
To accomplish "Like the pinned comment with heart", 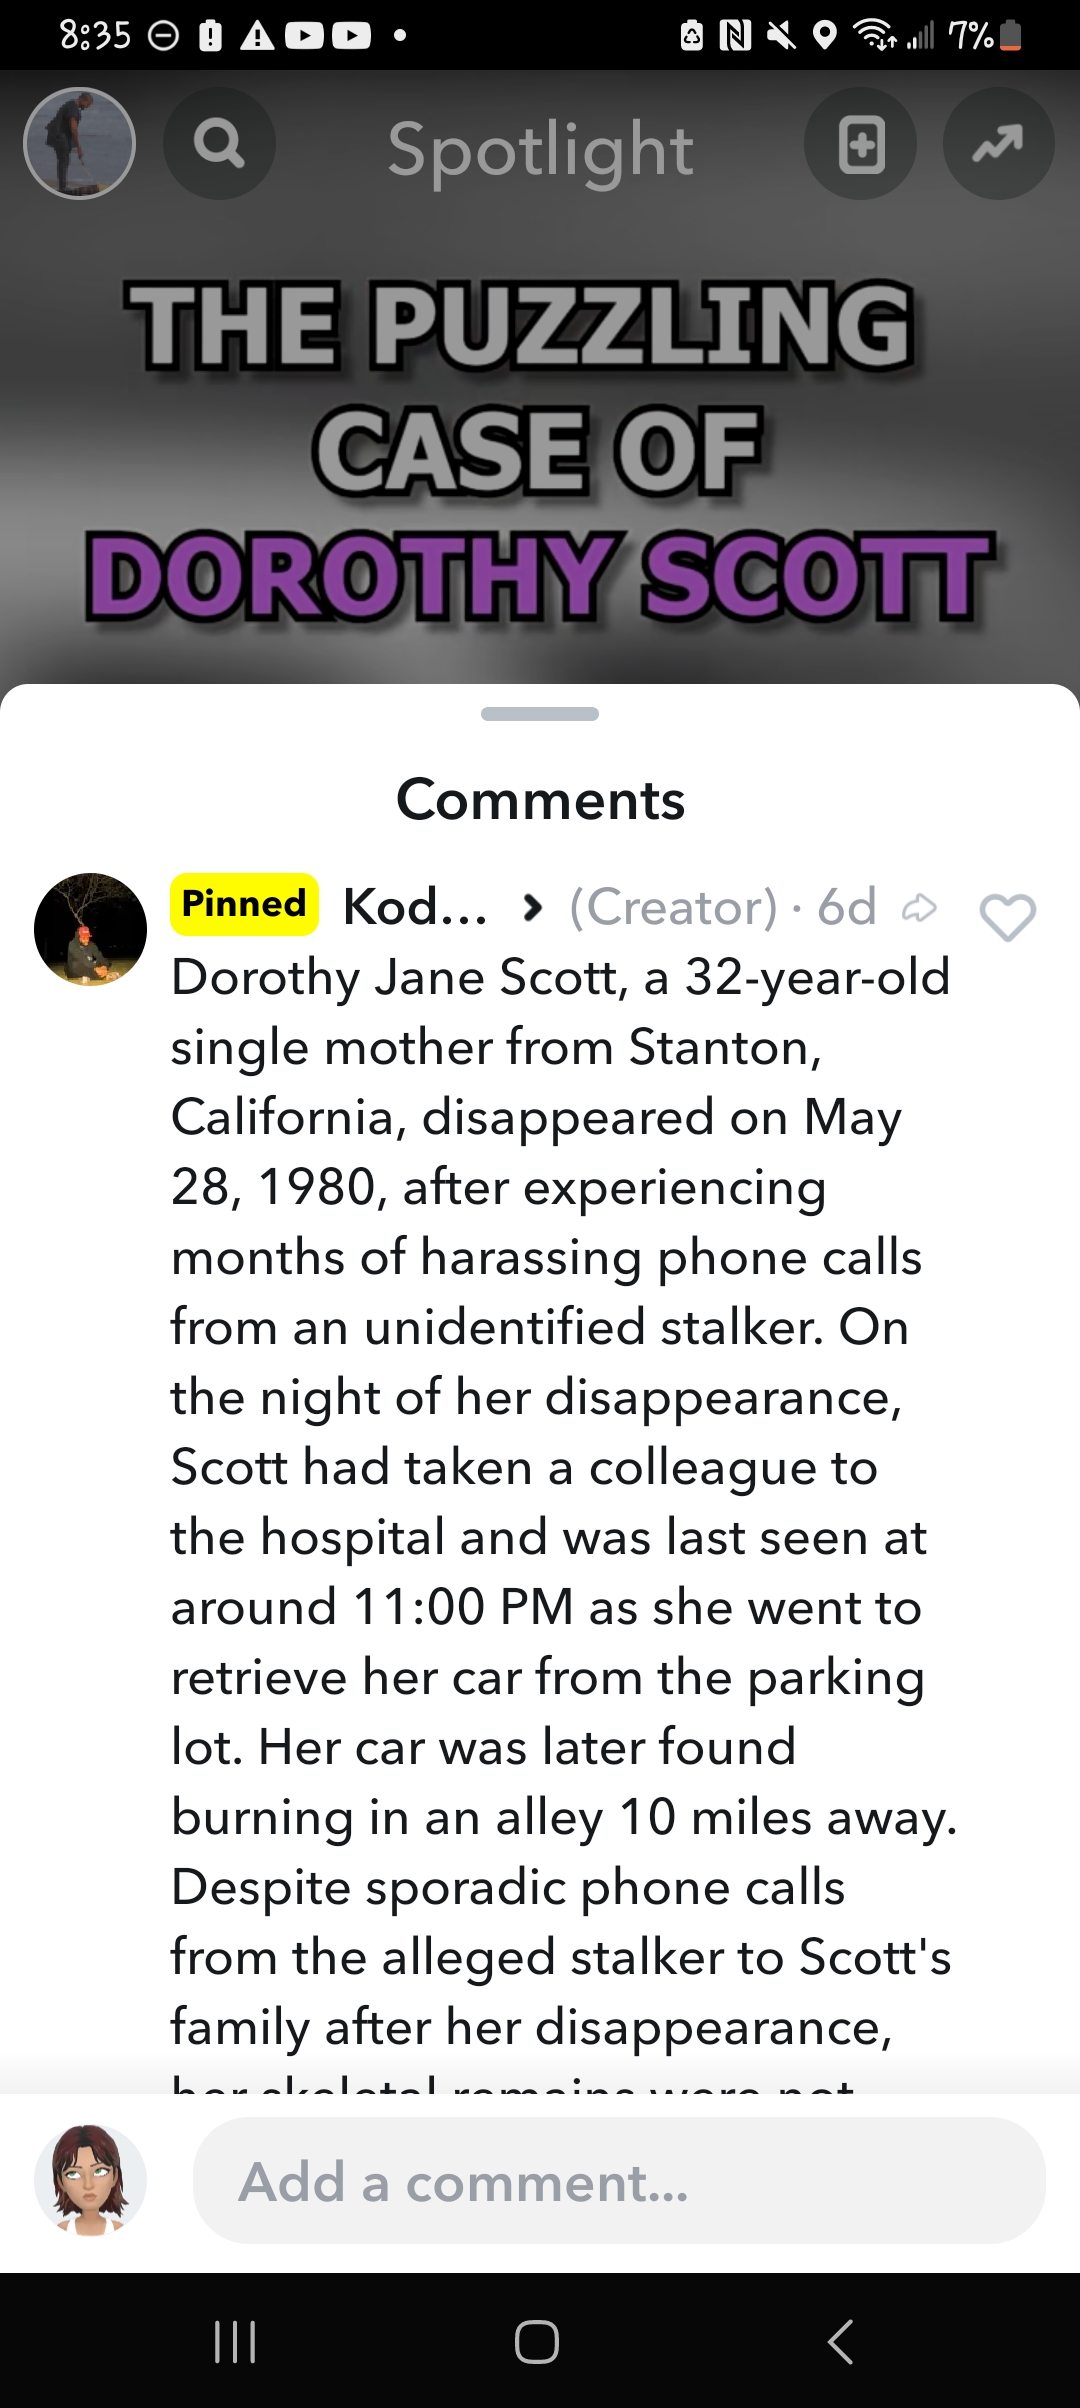I will pyautogui.click(x=1007, y=916).
